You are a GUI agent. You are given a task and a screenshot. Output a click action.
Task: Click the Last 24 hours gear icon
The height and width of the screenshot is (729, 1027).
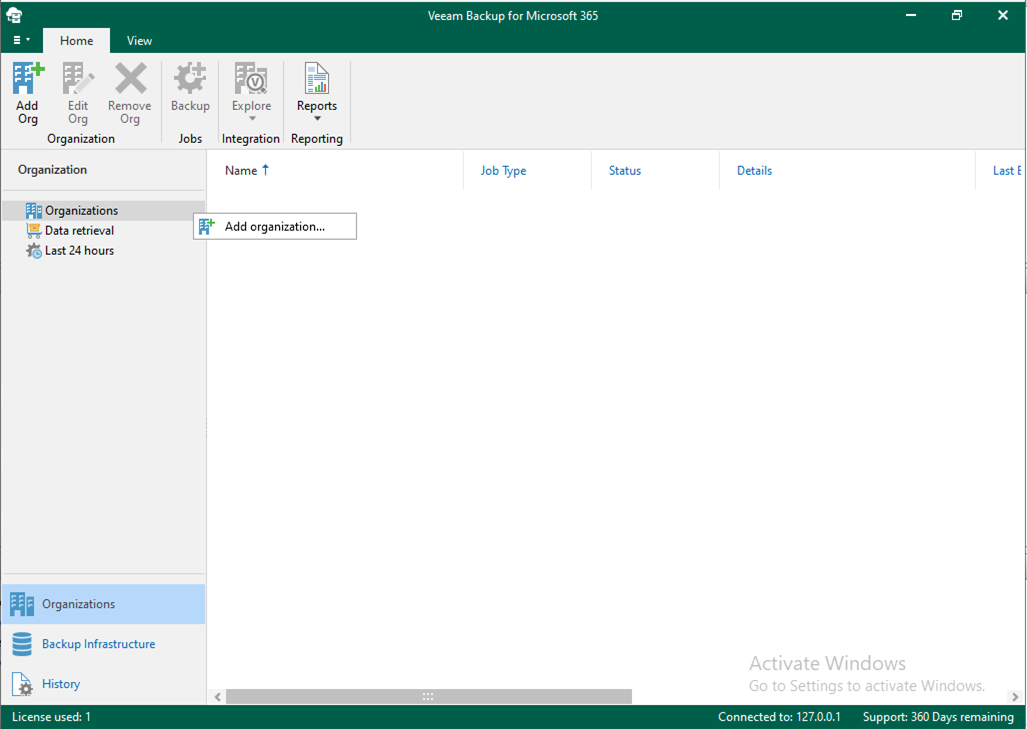coord(33,251)
